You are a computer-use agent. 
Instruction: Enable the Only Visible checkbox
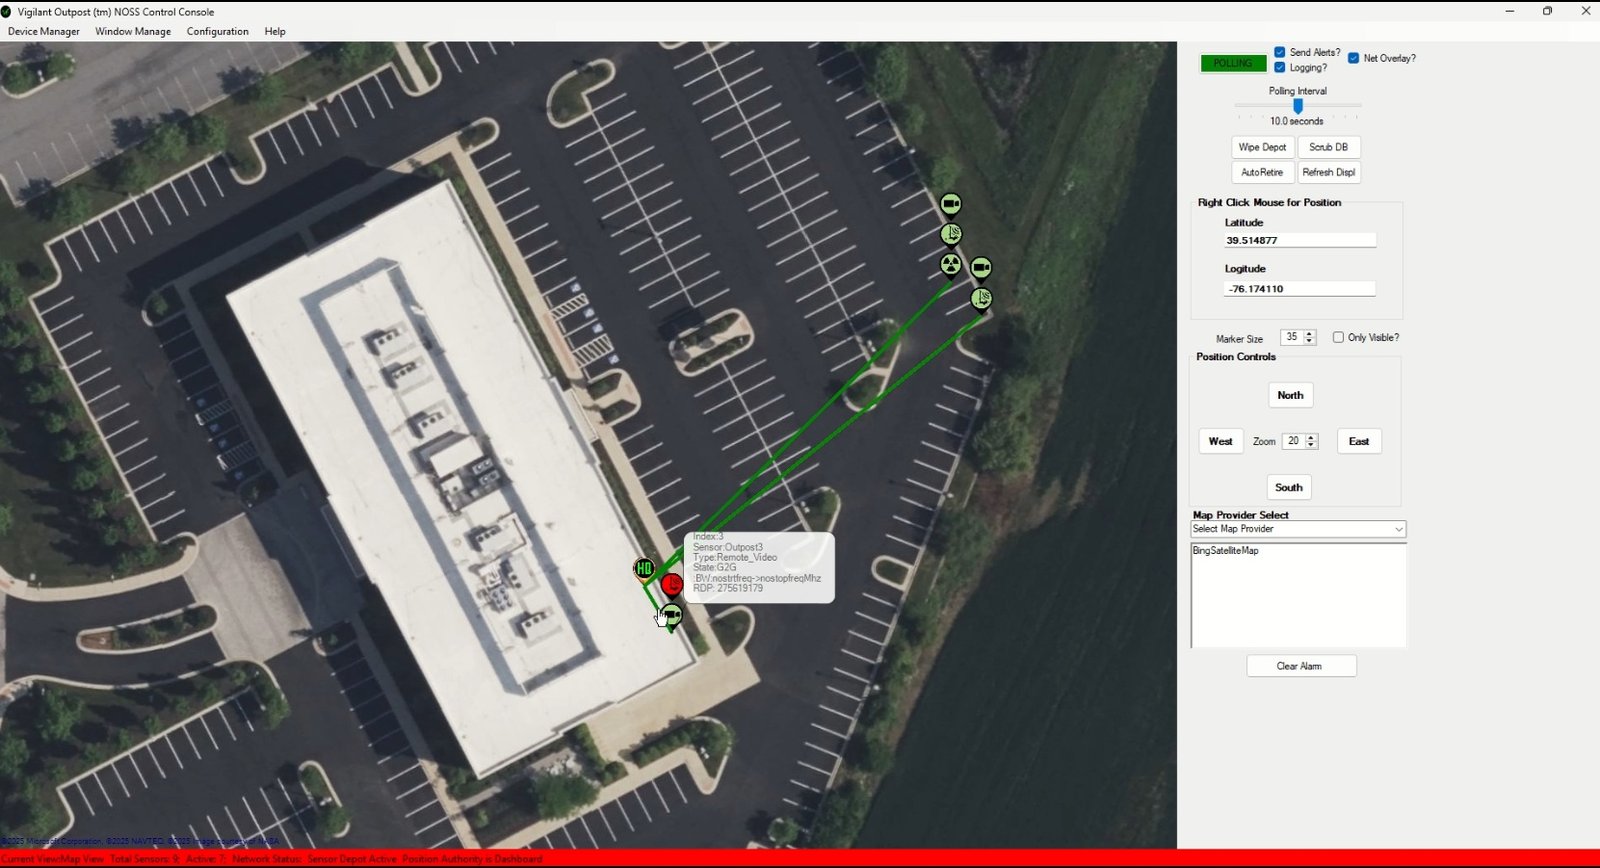click(1338, 337)
